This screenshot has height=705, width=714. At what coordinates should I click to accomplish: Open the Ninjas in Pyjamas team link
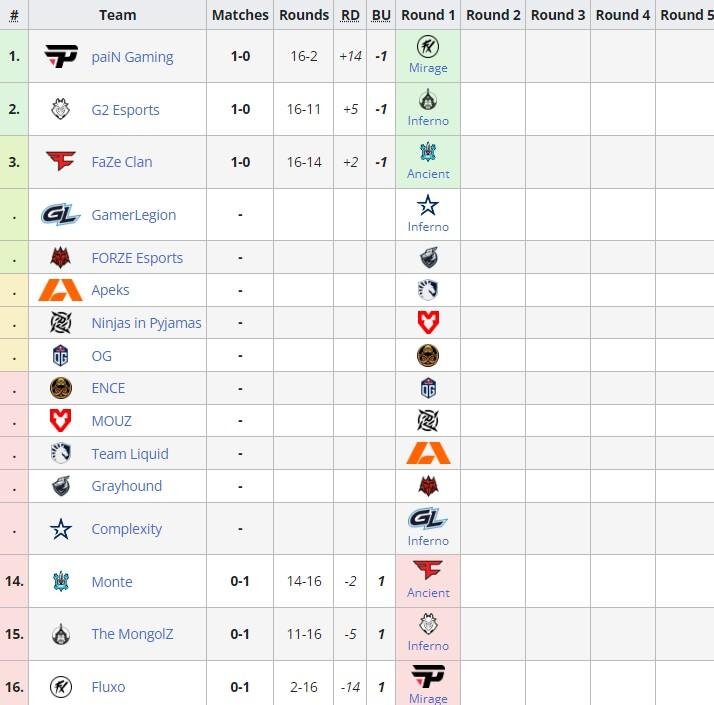tap(146, 323)
